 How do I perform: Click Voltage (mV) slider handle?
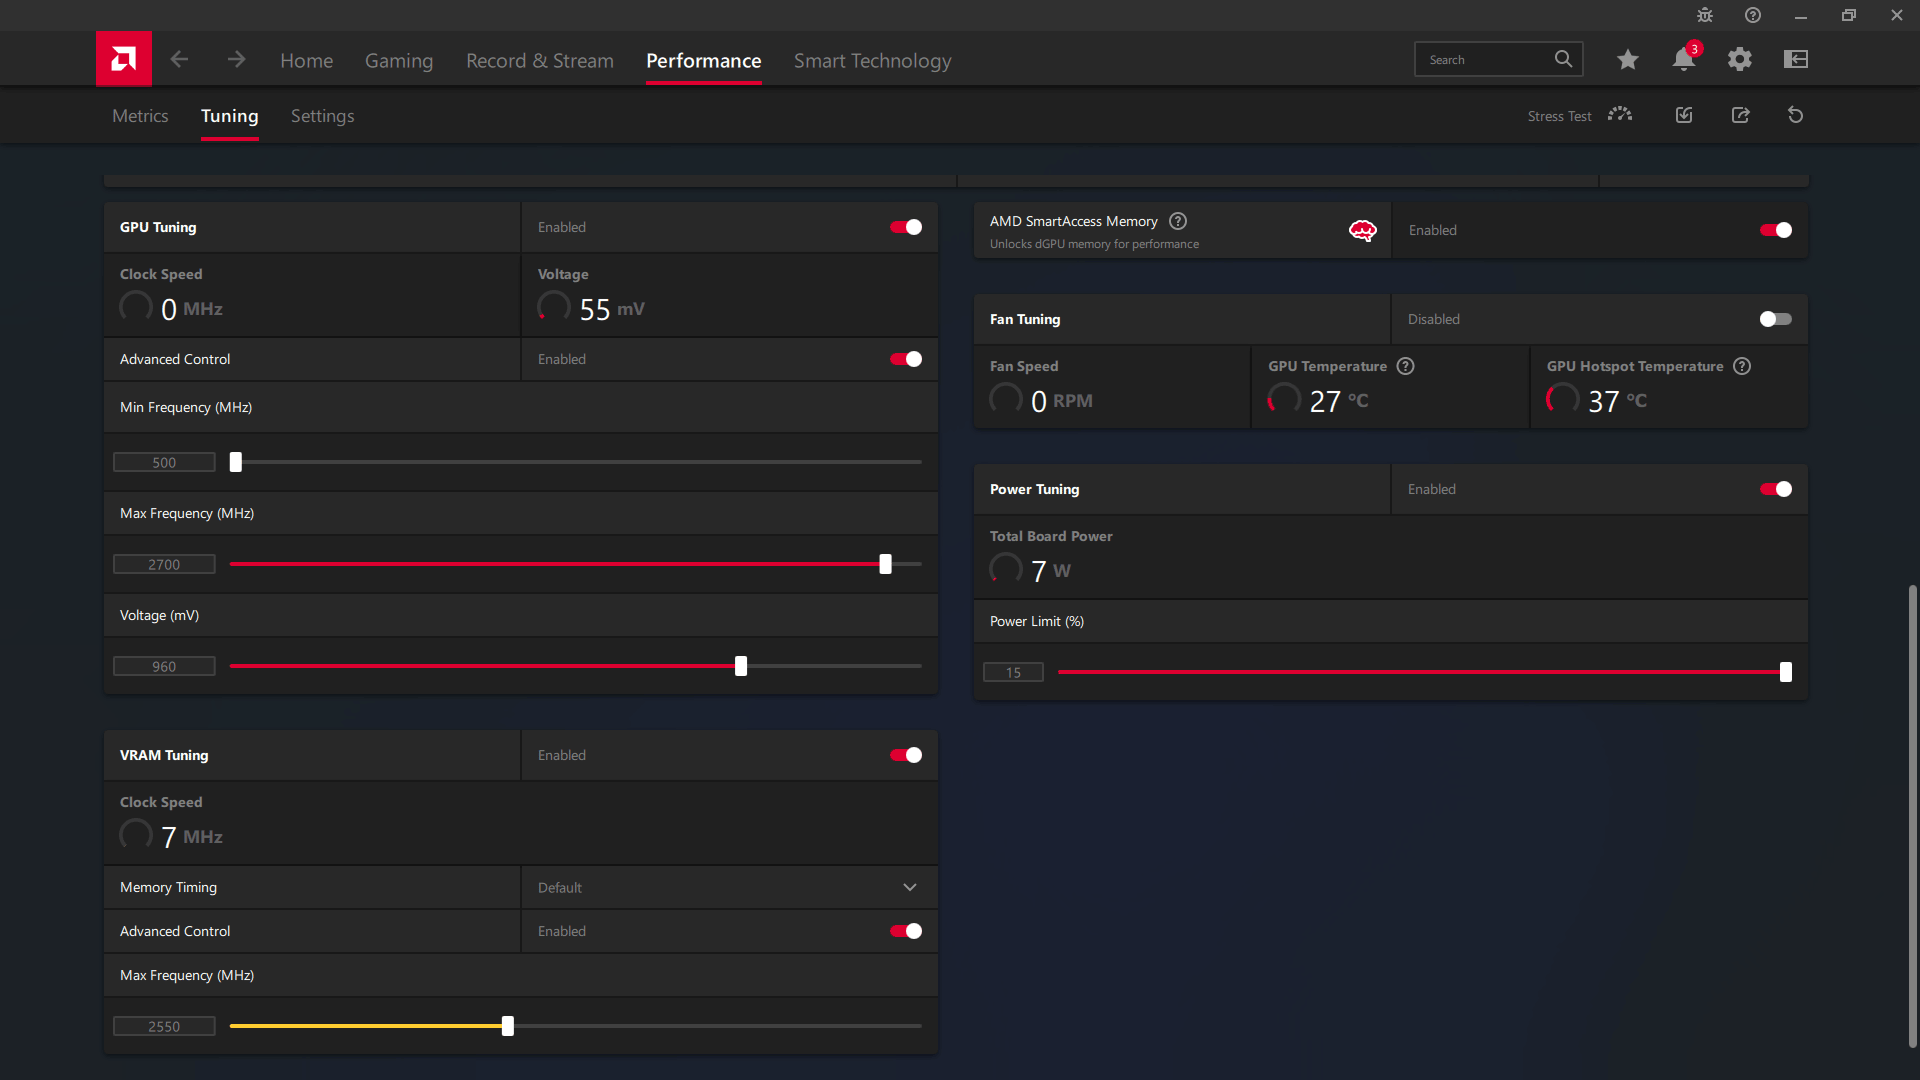click(x=741, y=666)
